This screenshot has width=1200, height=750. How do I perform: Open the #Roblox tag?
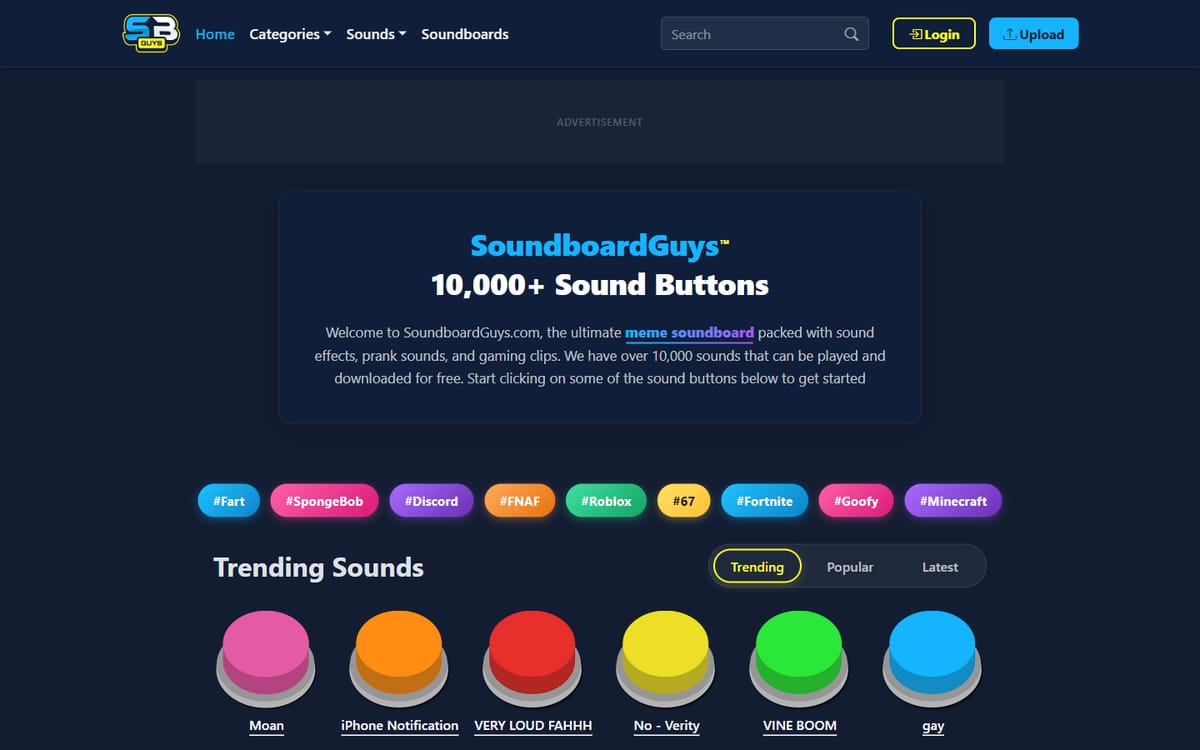point(606,501)
